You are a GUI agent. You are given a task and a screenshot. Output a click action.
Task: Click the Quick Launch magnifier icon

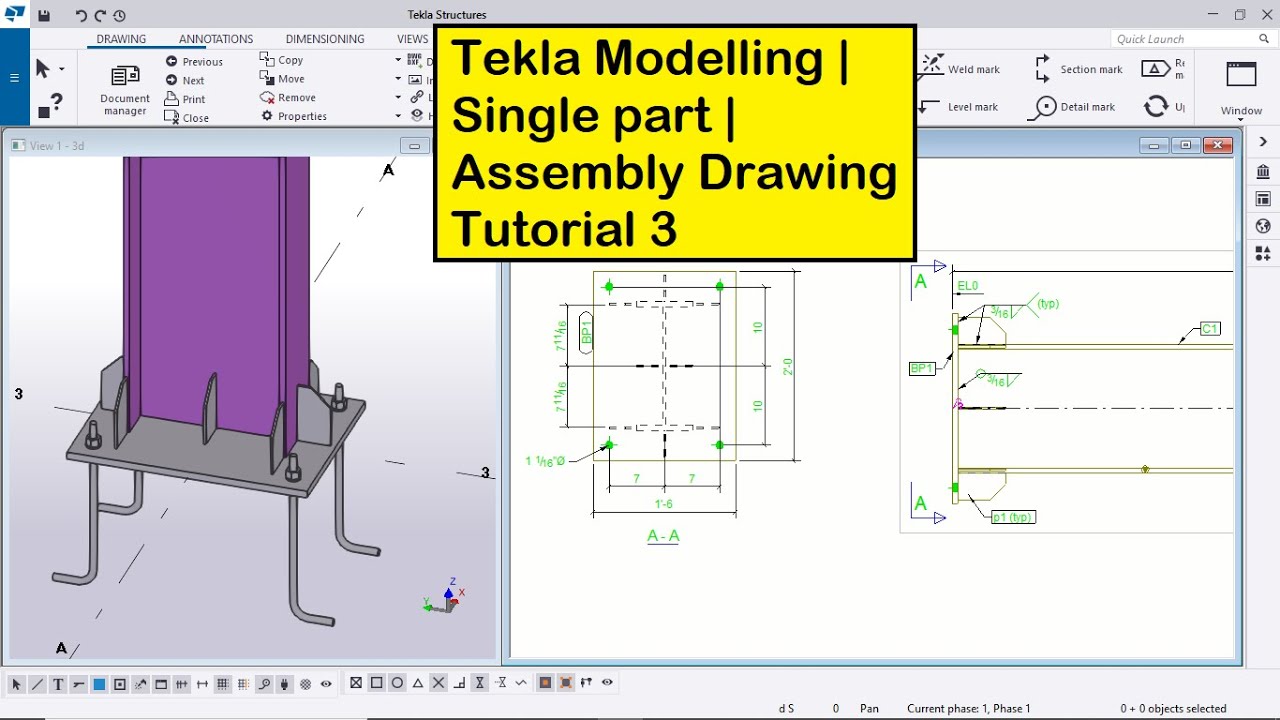[1264, 39]
